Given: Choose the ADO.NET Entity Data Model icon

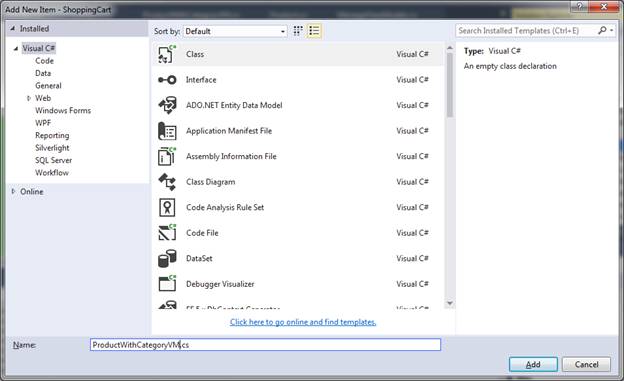Looking at the screenshot, I should click(x=167, y=105).
